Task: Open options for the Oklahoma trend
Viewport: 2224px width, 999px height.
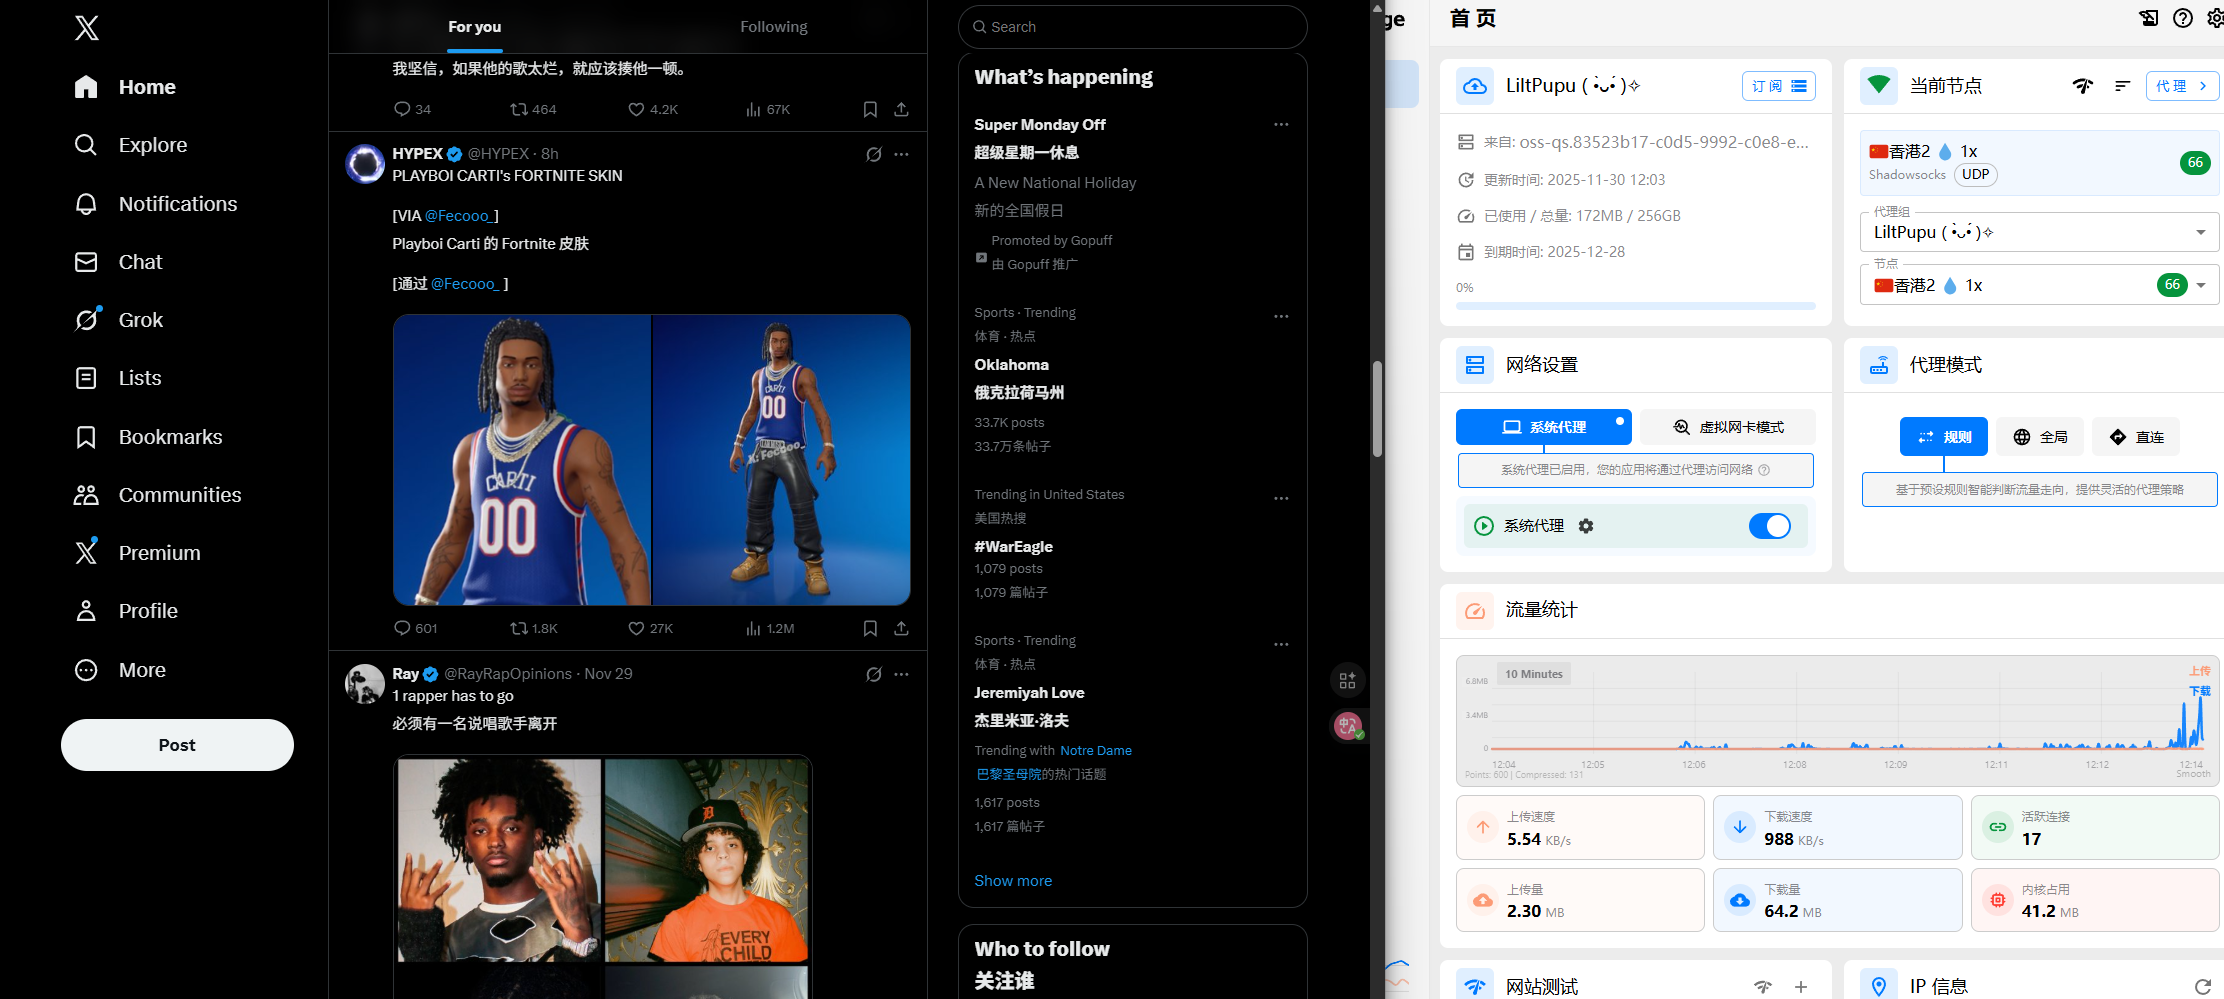Action: click(1281, 316)
